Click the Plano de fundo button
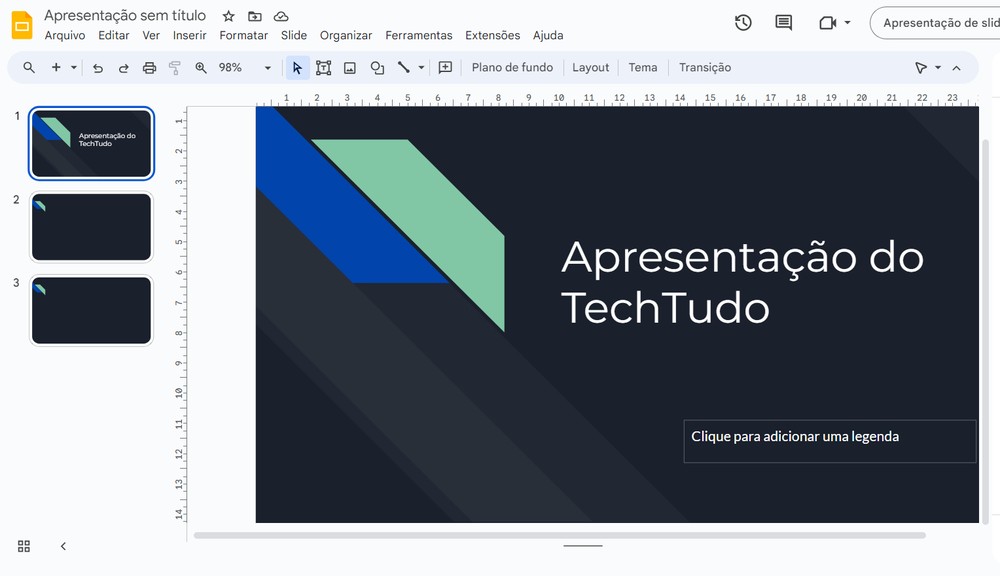1000x576 pixels. (512, 67)
